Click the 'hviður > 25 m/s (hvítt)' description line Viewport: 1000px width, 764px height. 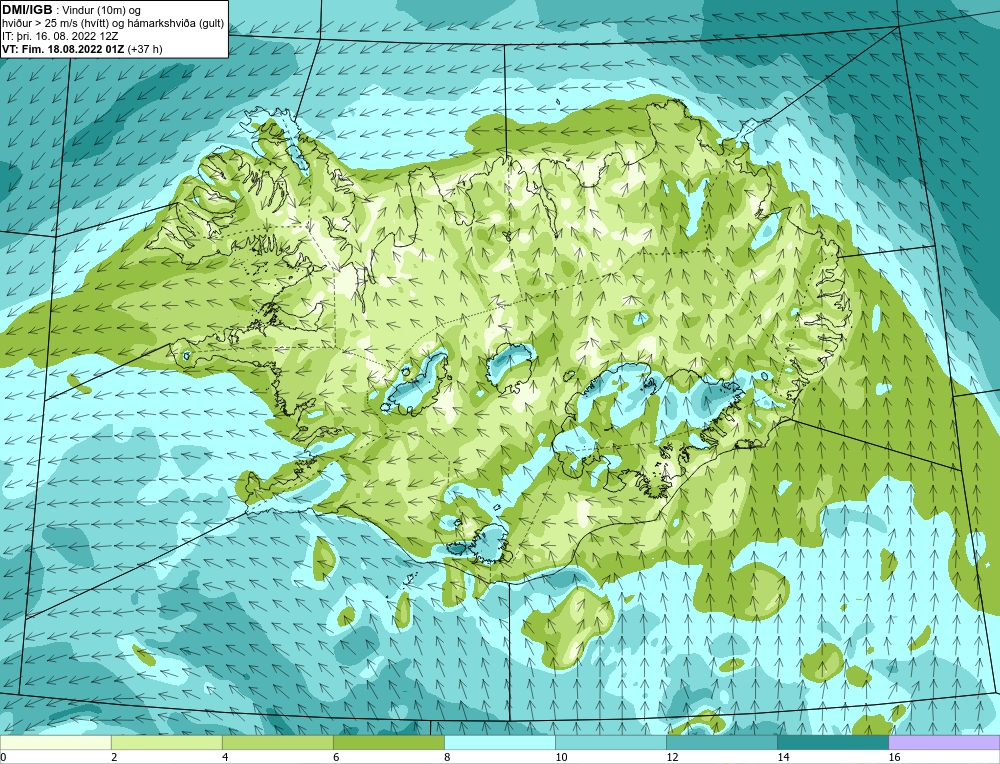[x=113, y=24]
